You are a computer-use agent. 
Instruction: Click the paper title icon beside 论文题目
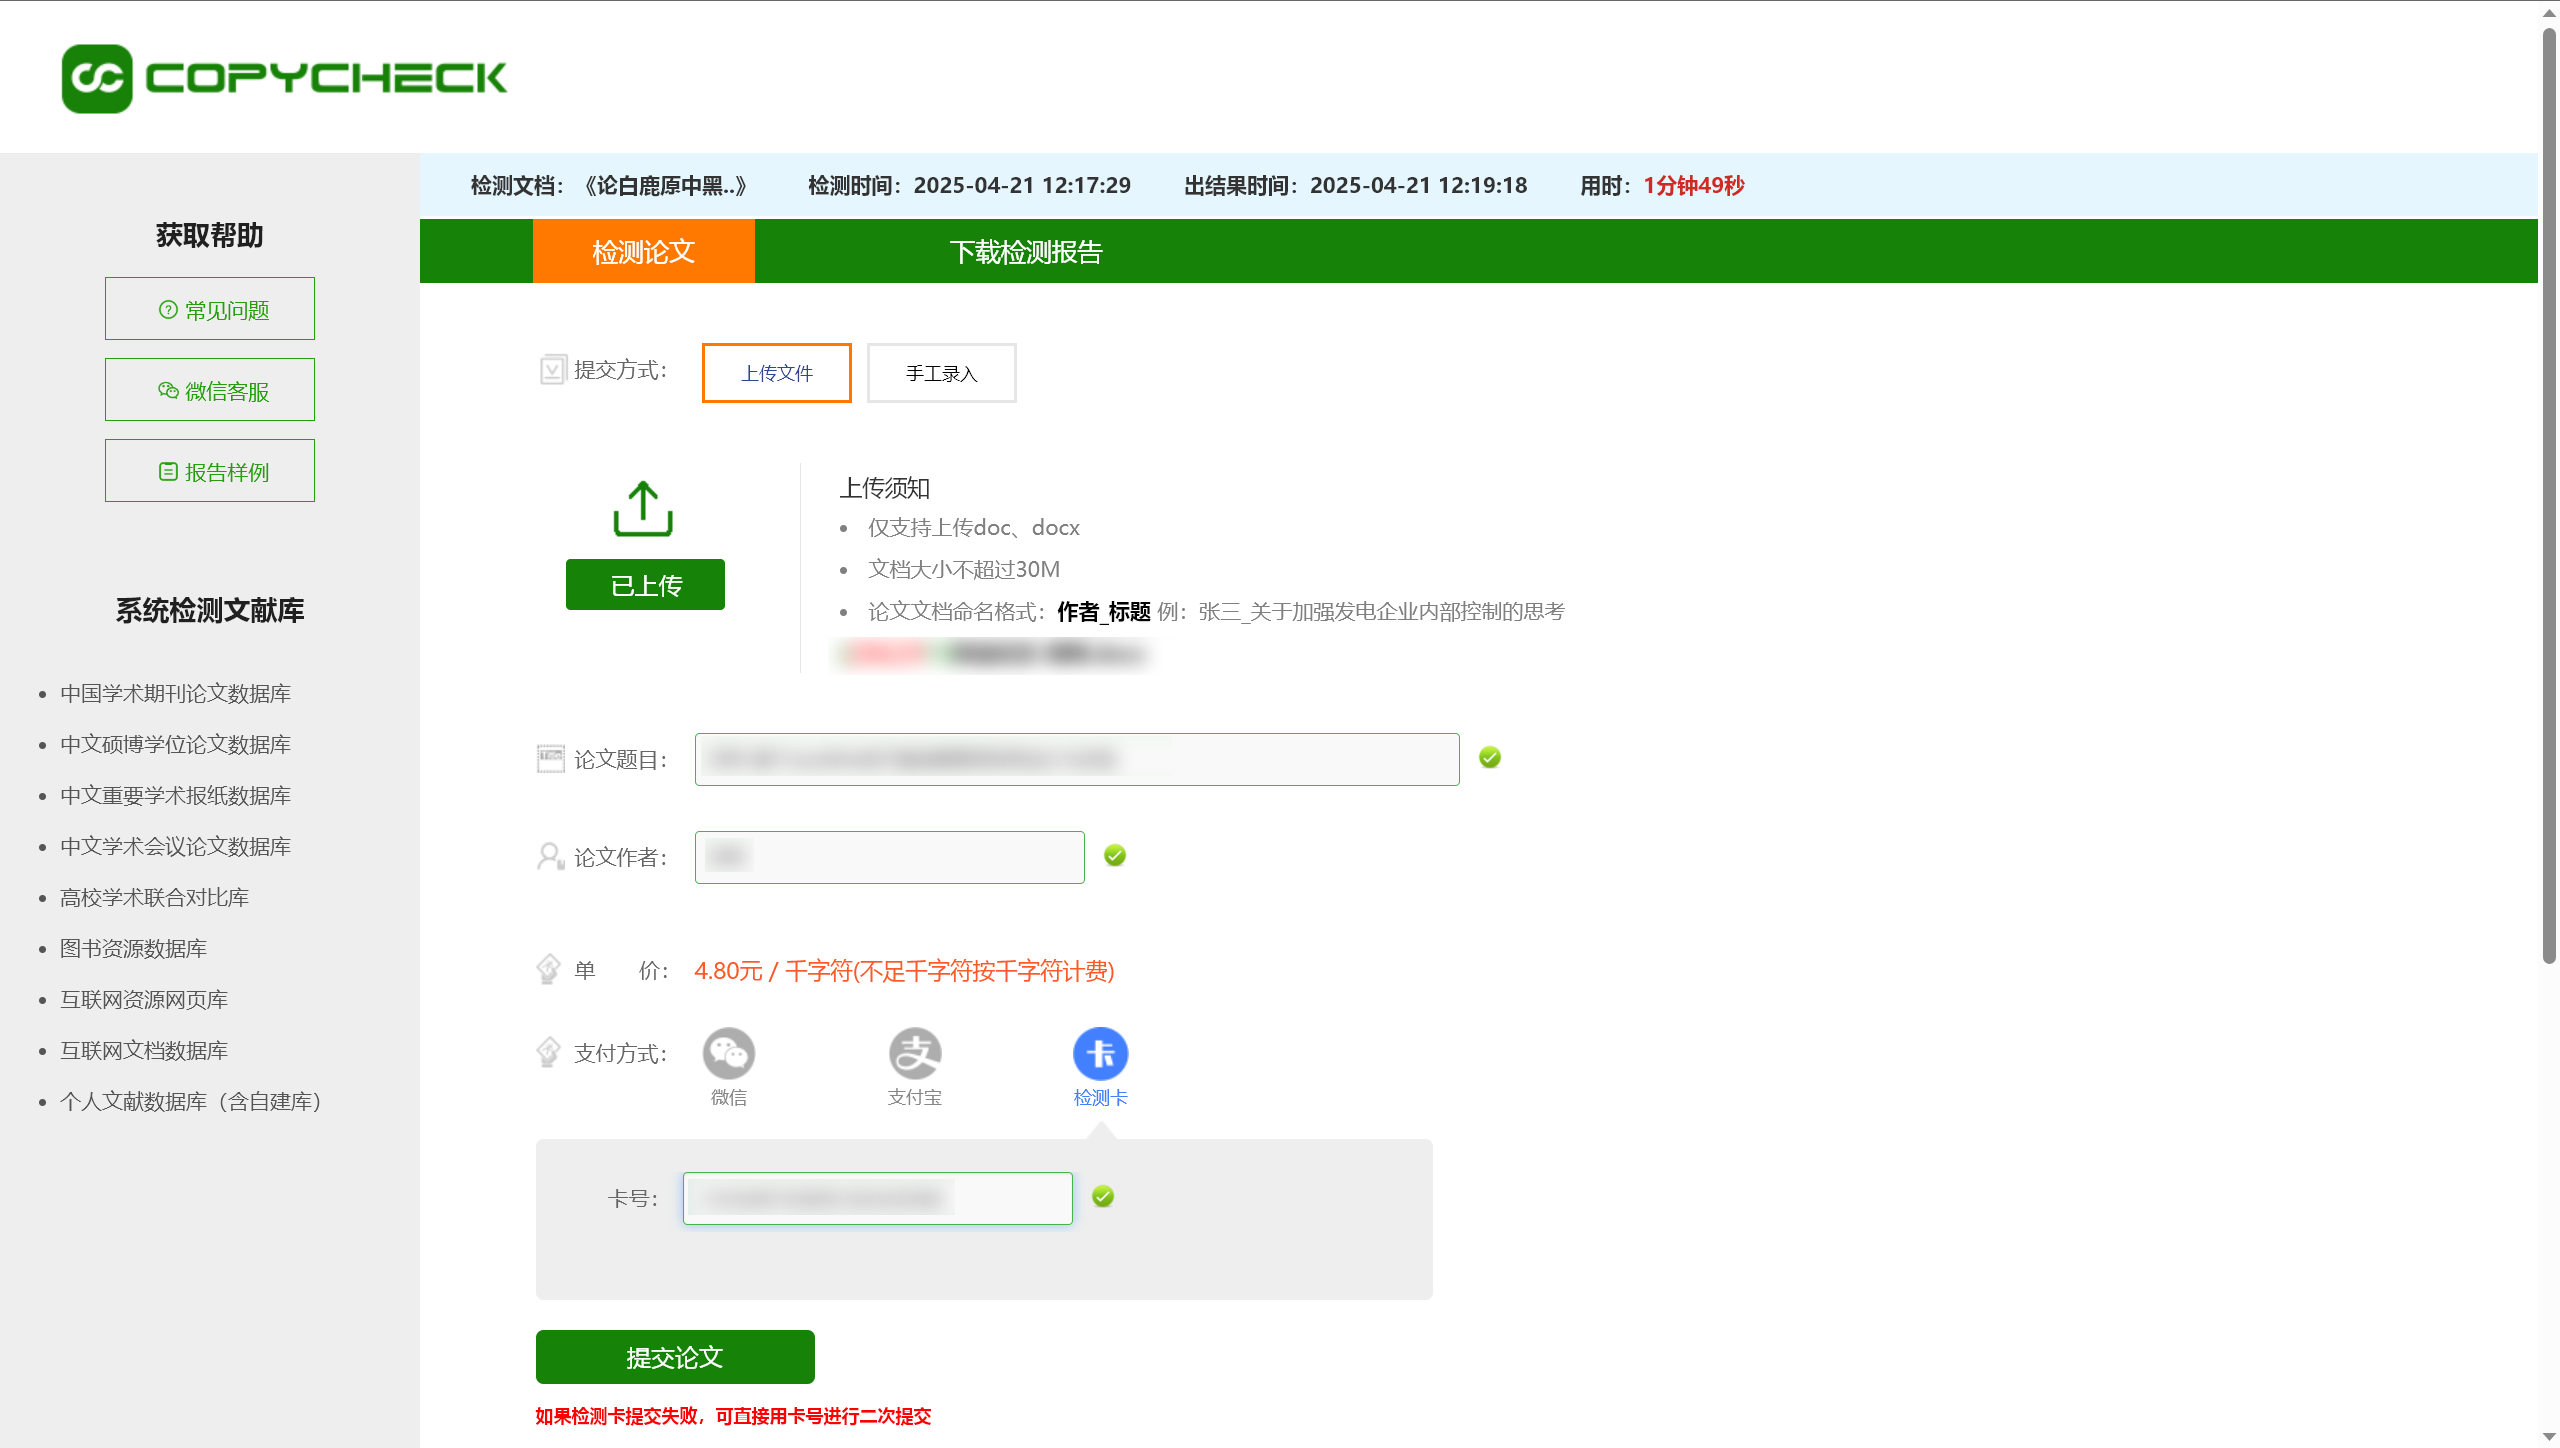551,759
